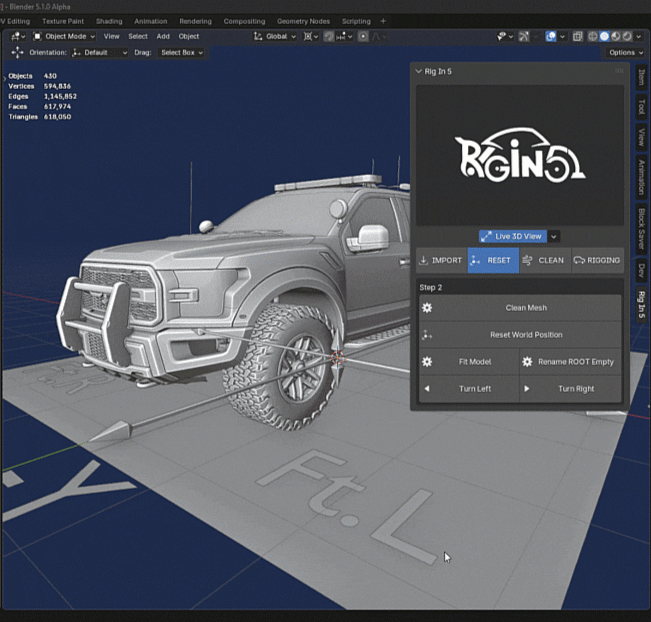Click the 3D cursor at the wheel
Screen dimensions: 651x622
(337, 358)
